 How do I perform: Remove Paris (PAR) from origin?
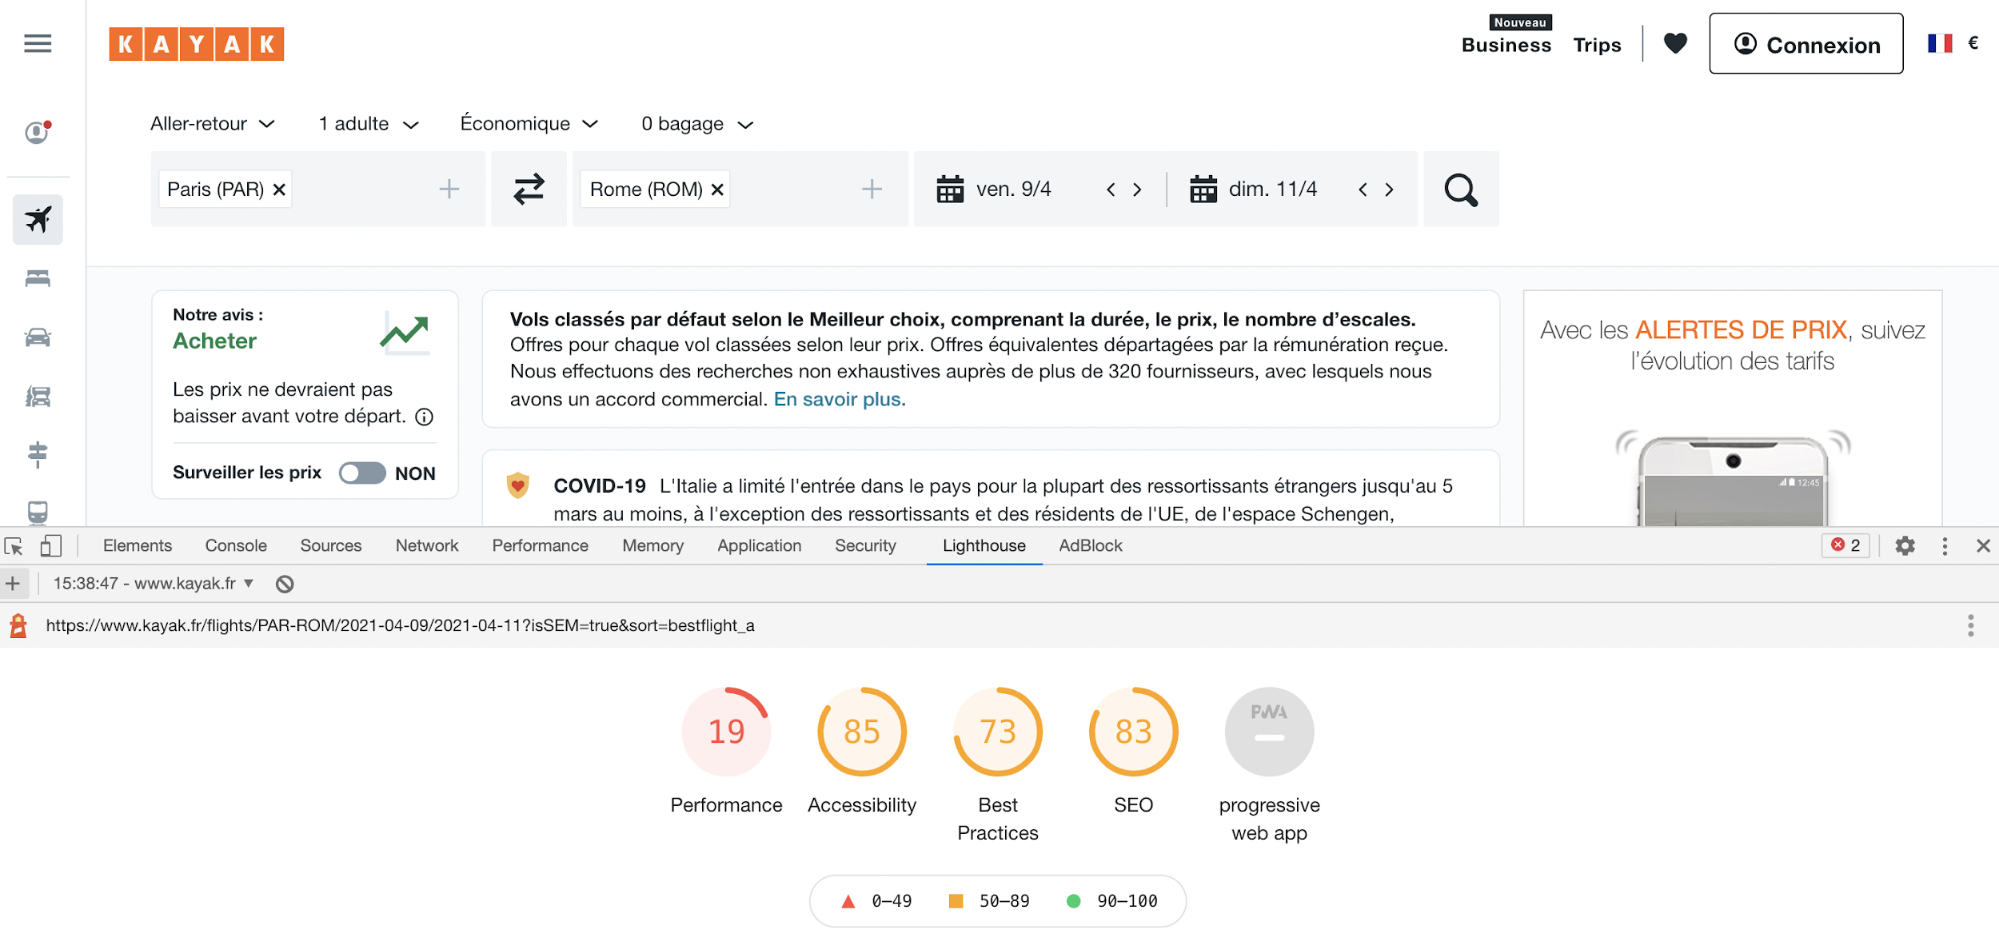[x=279, y=189]
